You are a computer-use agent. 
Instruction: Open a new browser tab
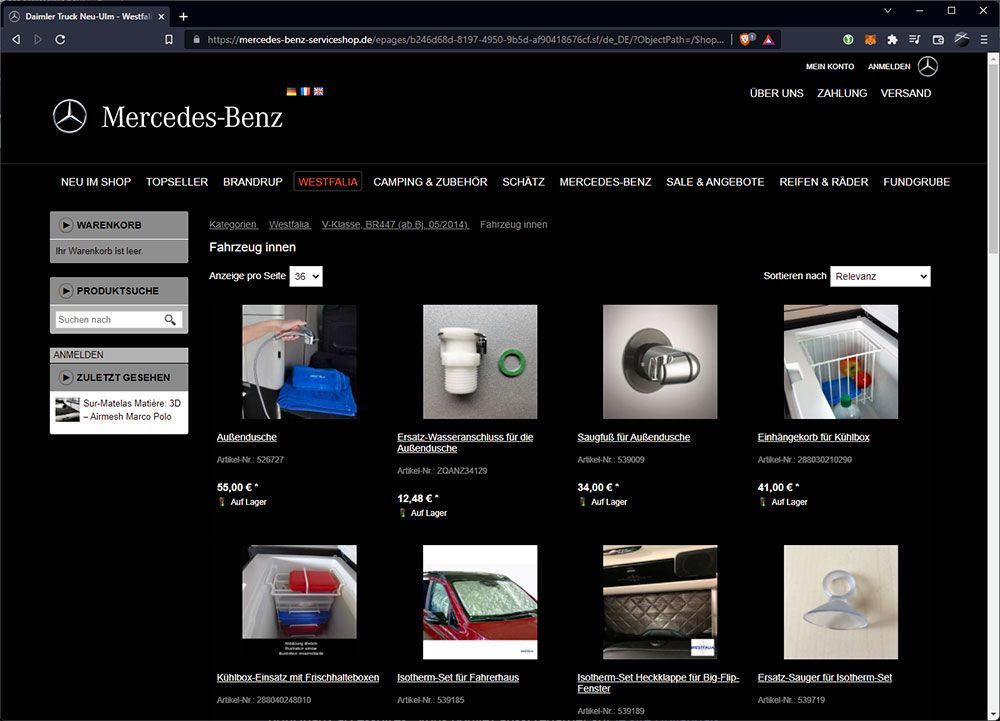(183, 17)
